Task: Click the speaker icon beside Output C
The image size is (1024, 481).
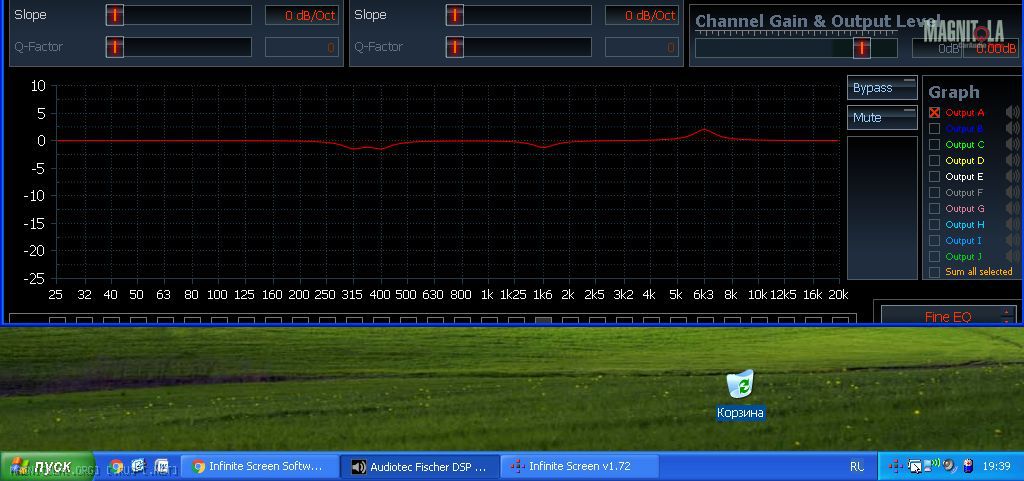Action: (x=1012, y=145)
